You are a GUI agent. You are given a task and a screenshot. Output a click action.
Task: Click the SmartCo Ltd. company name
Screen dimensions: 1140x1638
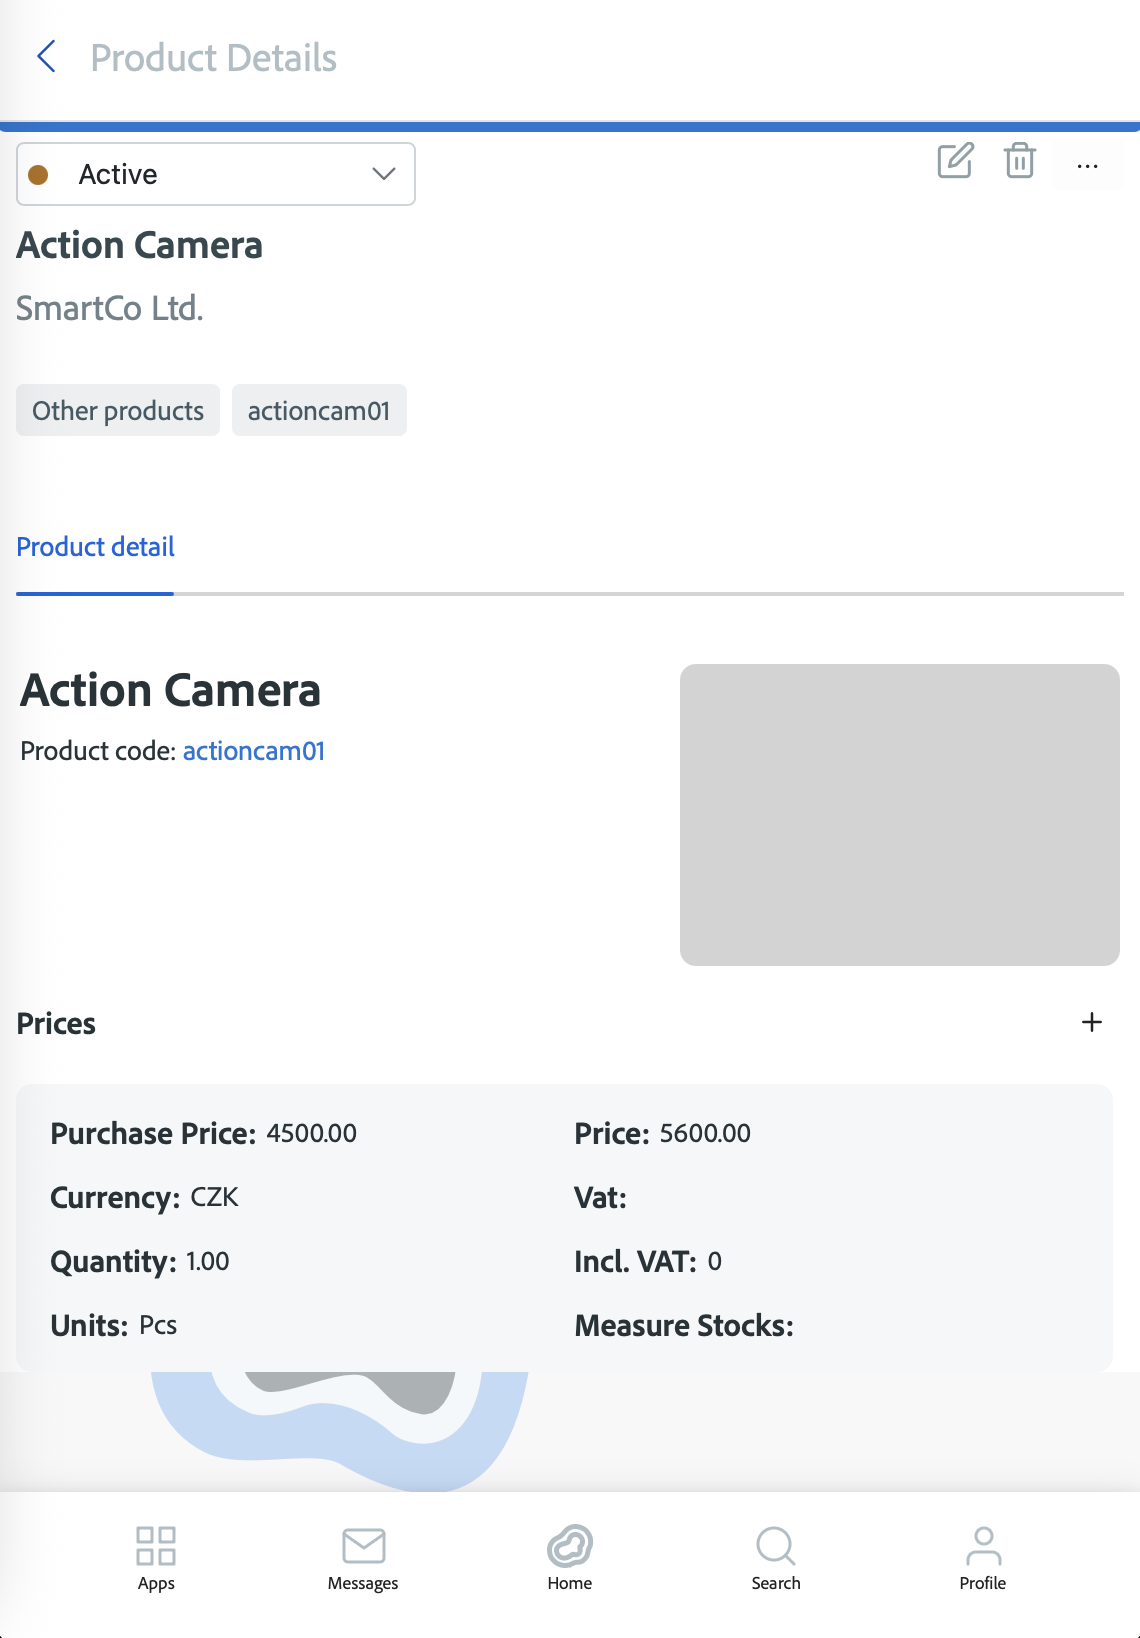pyautogui.click(x=110, y=308)
